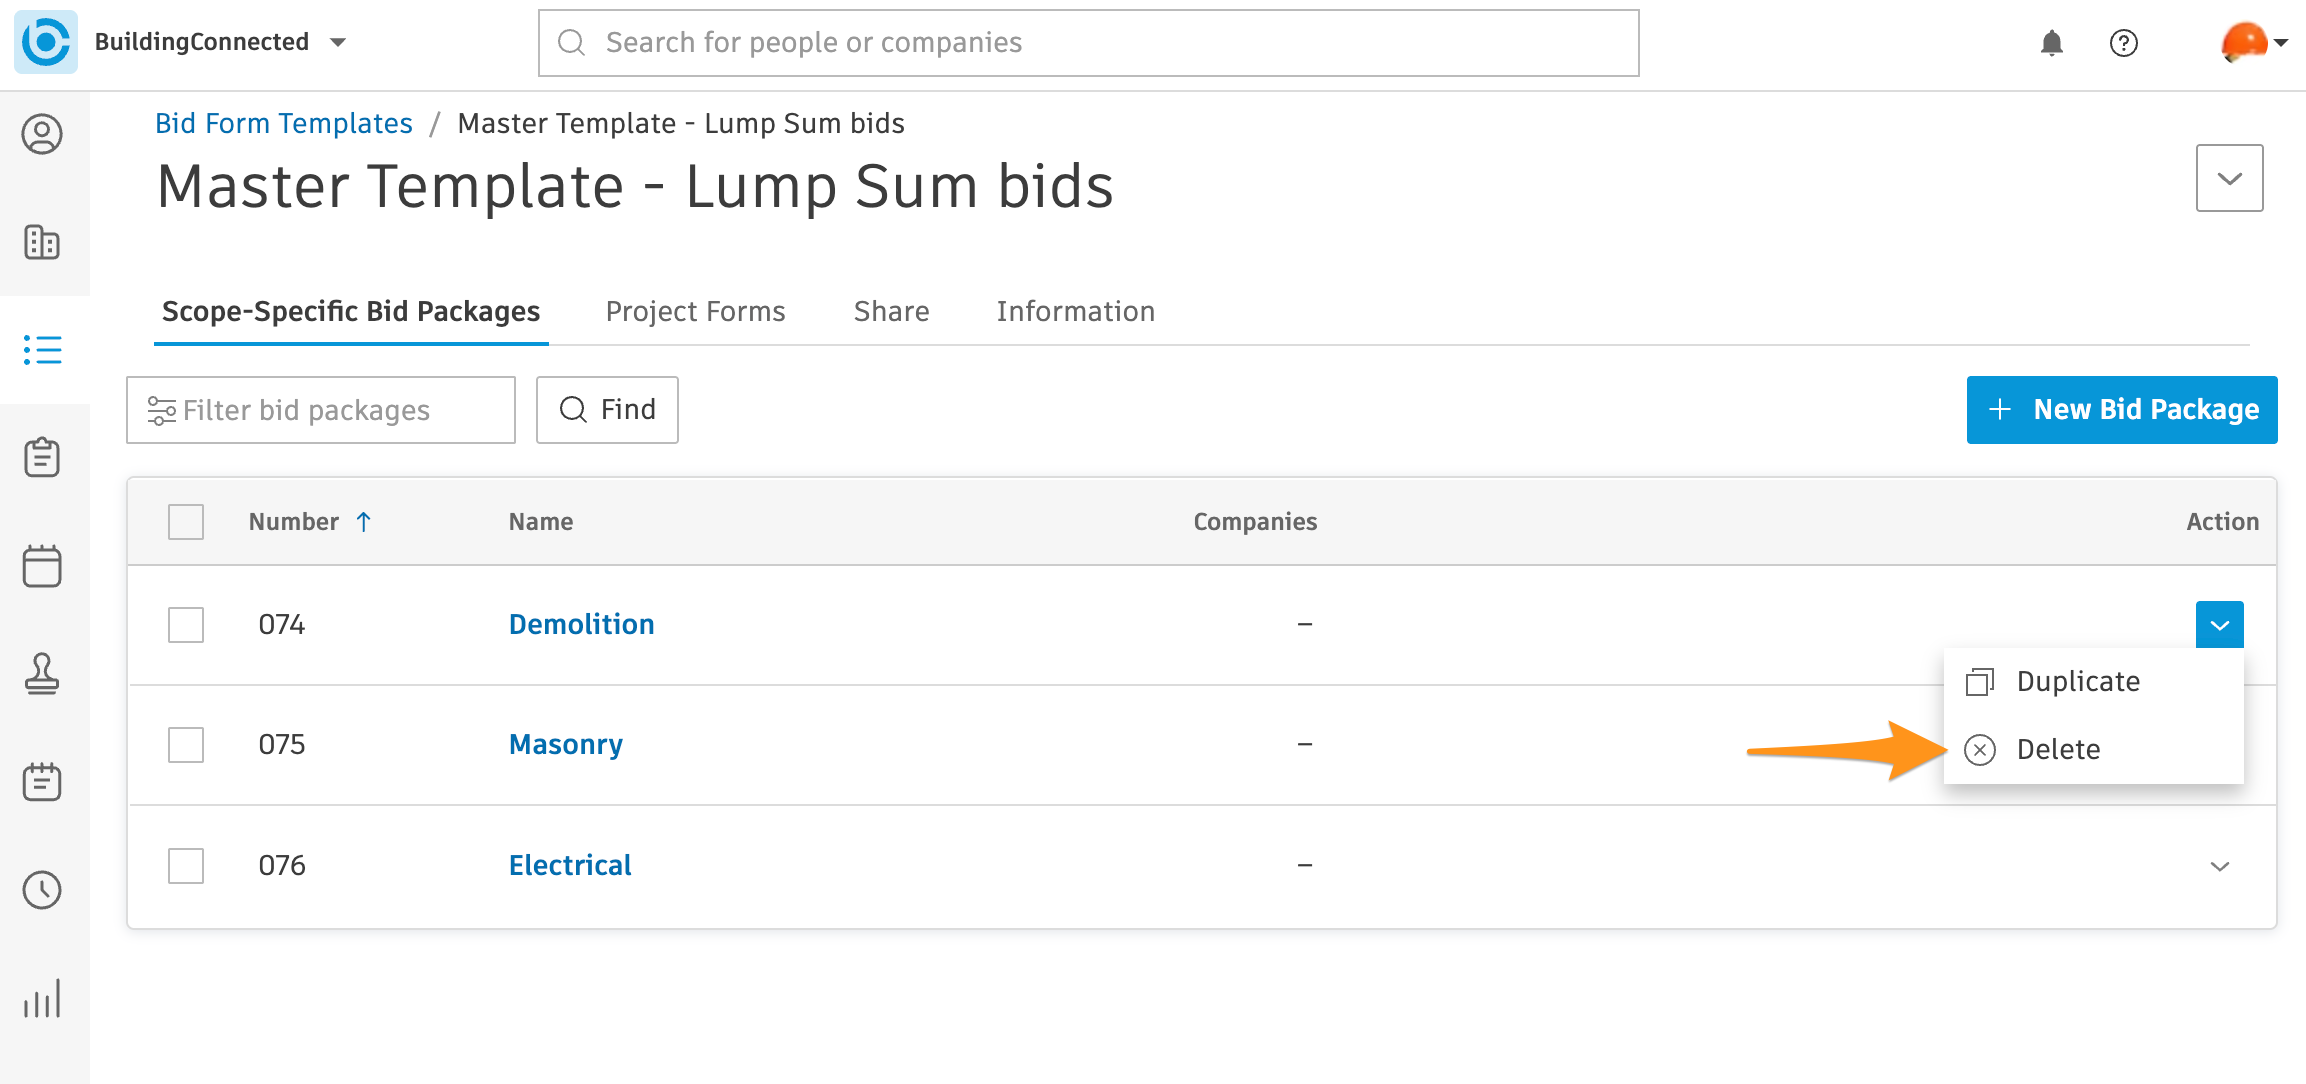This screenshot has width=2306, height=1084.
Task: Open the BuildingConnected app switcher dropdown
Action: [x=338, y=42]
